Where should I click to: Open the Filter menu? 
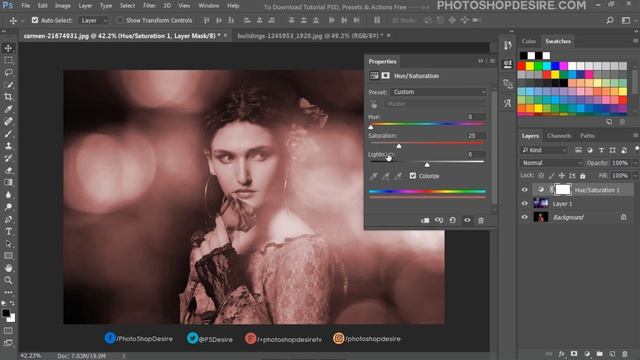(x=149, y=6)
